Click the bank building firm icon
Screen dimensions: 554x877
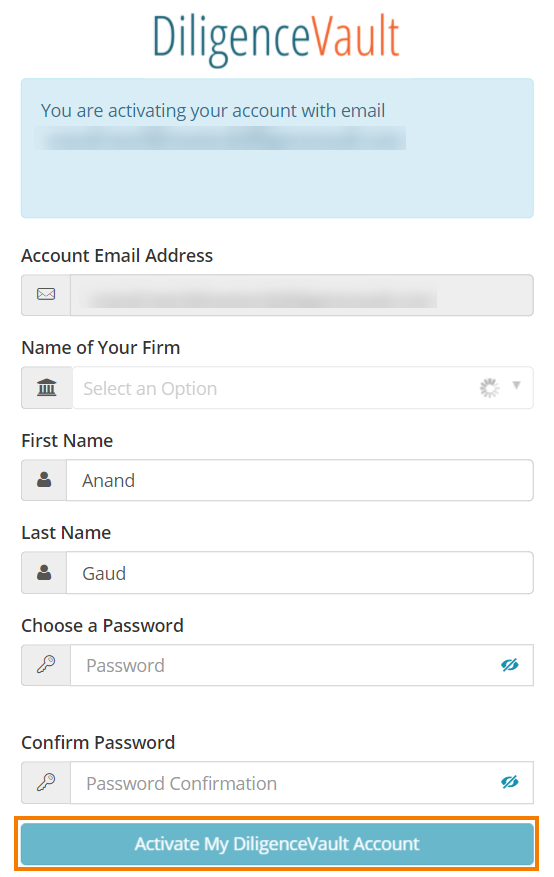point(46,387)
